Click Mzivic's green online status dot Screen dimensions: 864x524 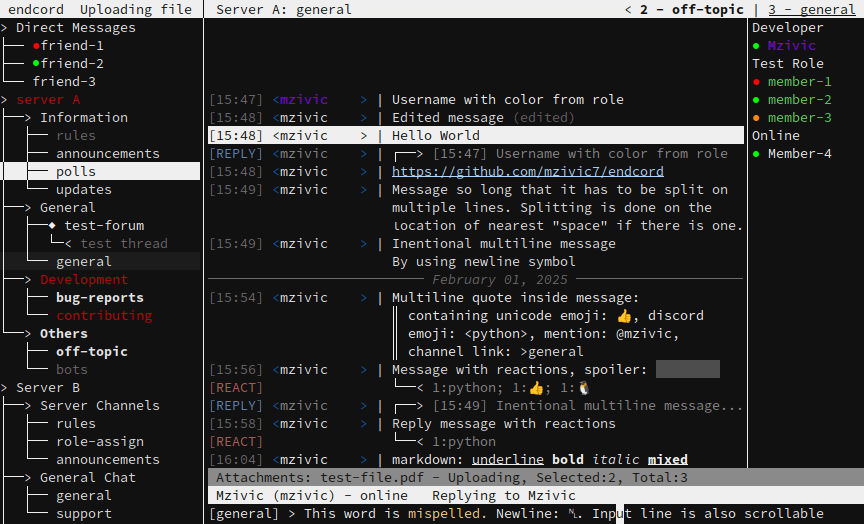pyautogui.click(x=756, y=46)
